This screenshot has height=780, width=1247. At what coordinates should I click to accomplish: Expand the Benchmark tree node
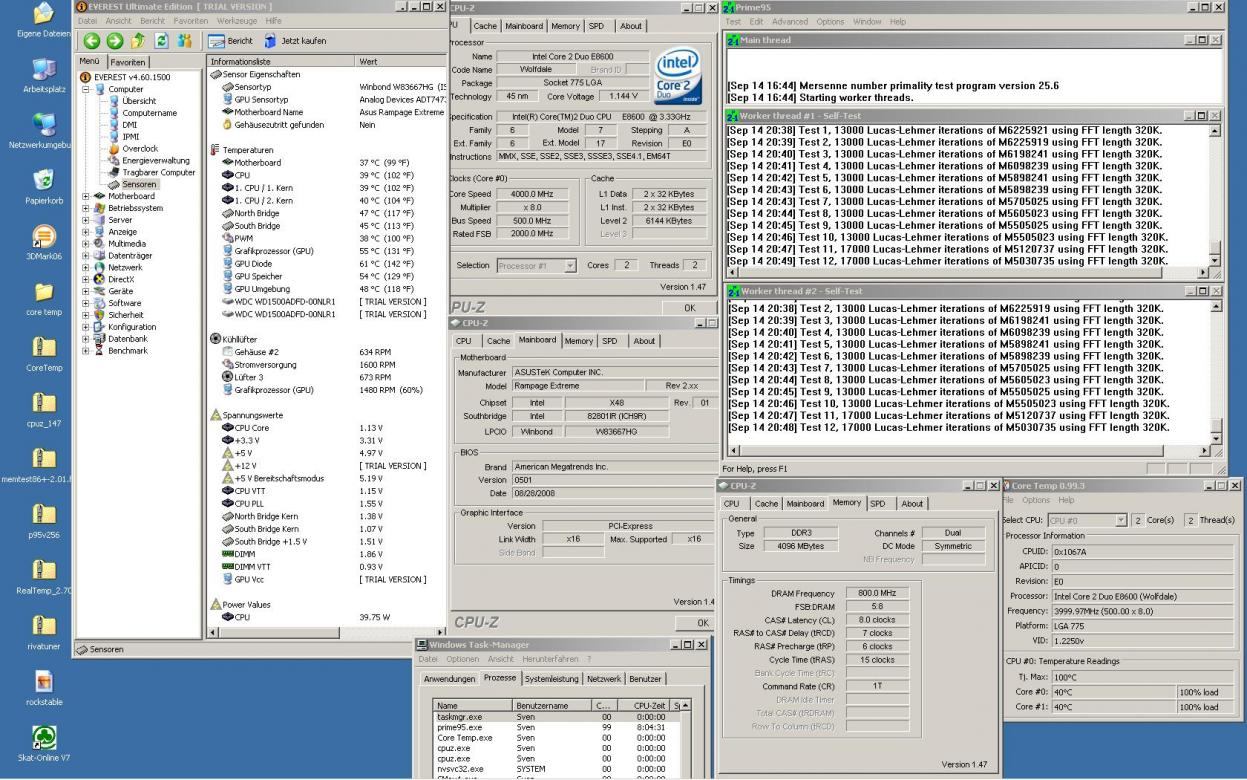tap(86, 350)
